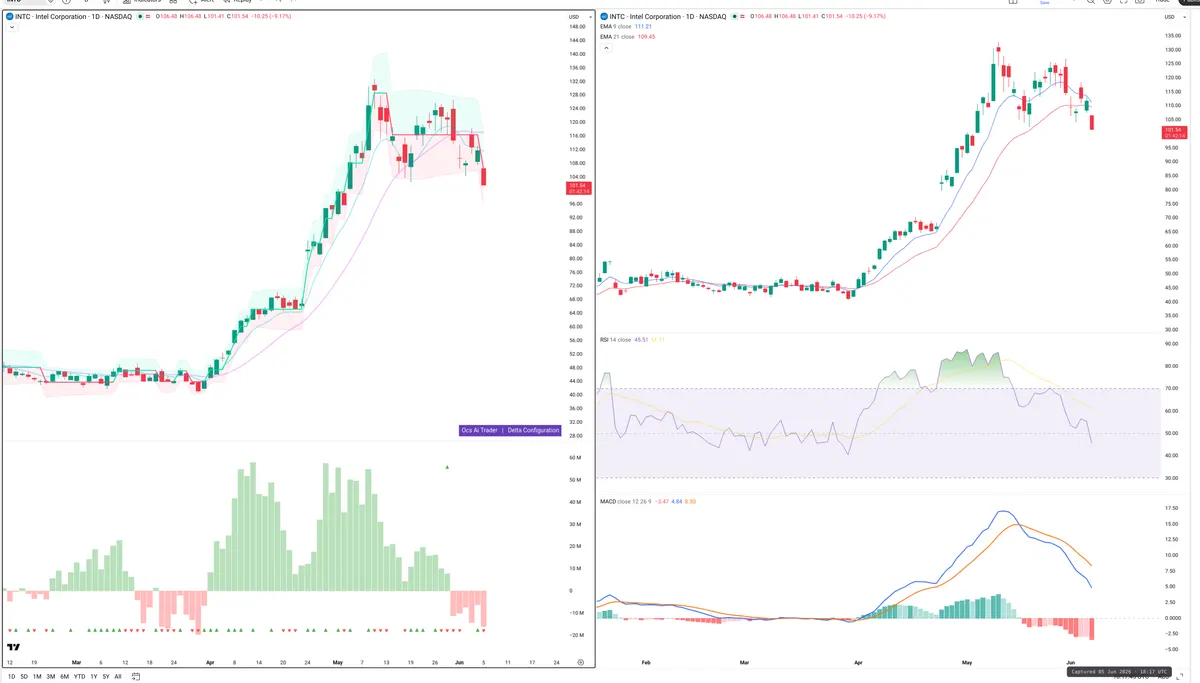1200x683 pixels.
Task: Click the Detta Configuration label
Action: [533, 430]
